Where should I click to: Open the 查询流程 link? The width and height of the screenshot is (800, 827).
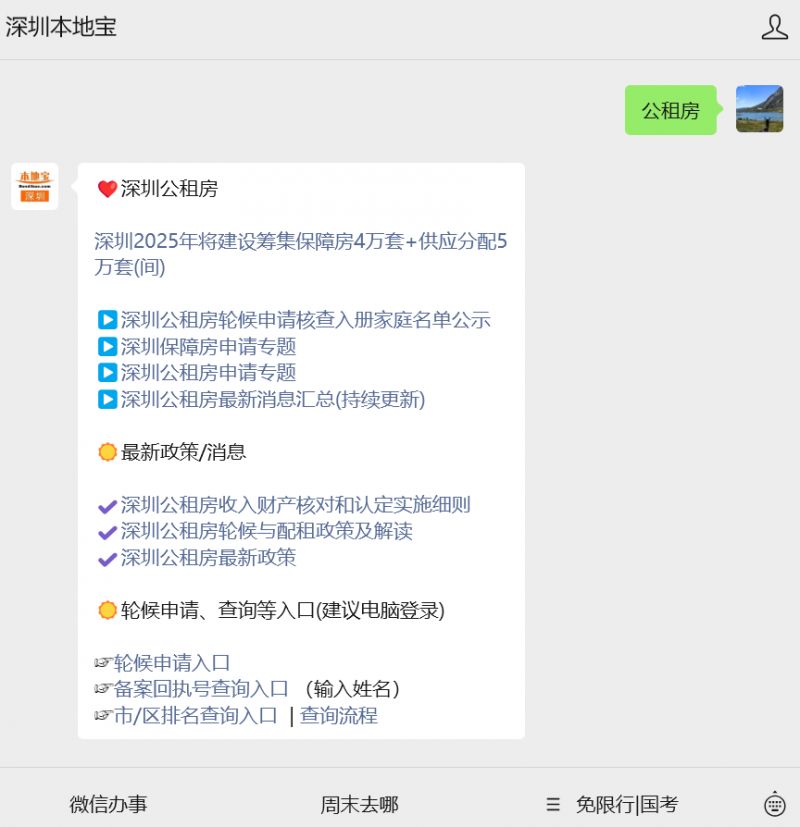tap(339, 715)
